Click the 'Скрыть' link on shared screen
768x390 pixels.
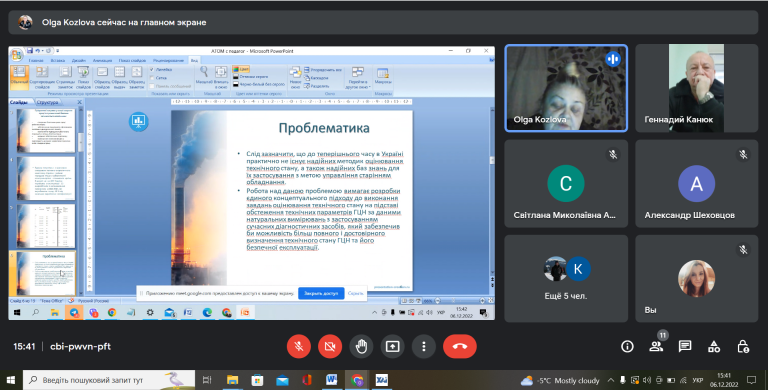tap(356, 293)
